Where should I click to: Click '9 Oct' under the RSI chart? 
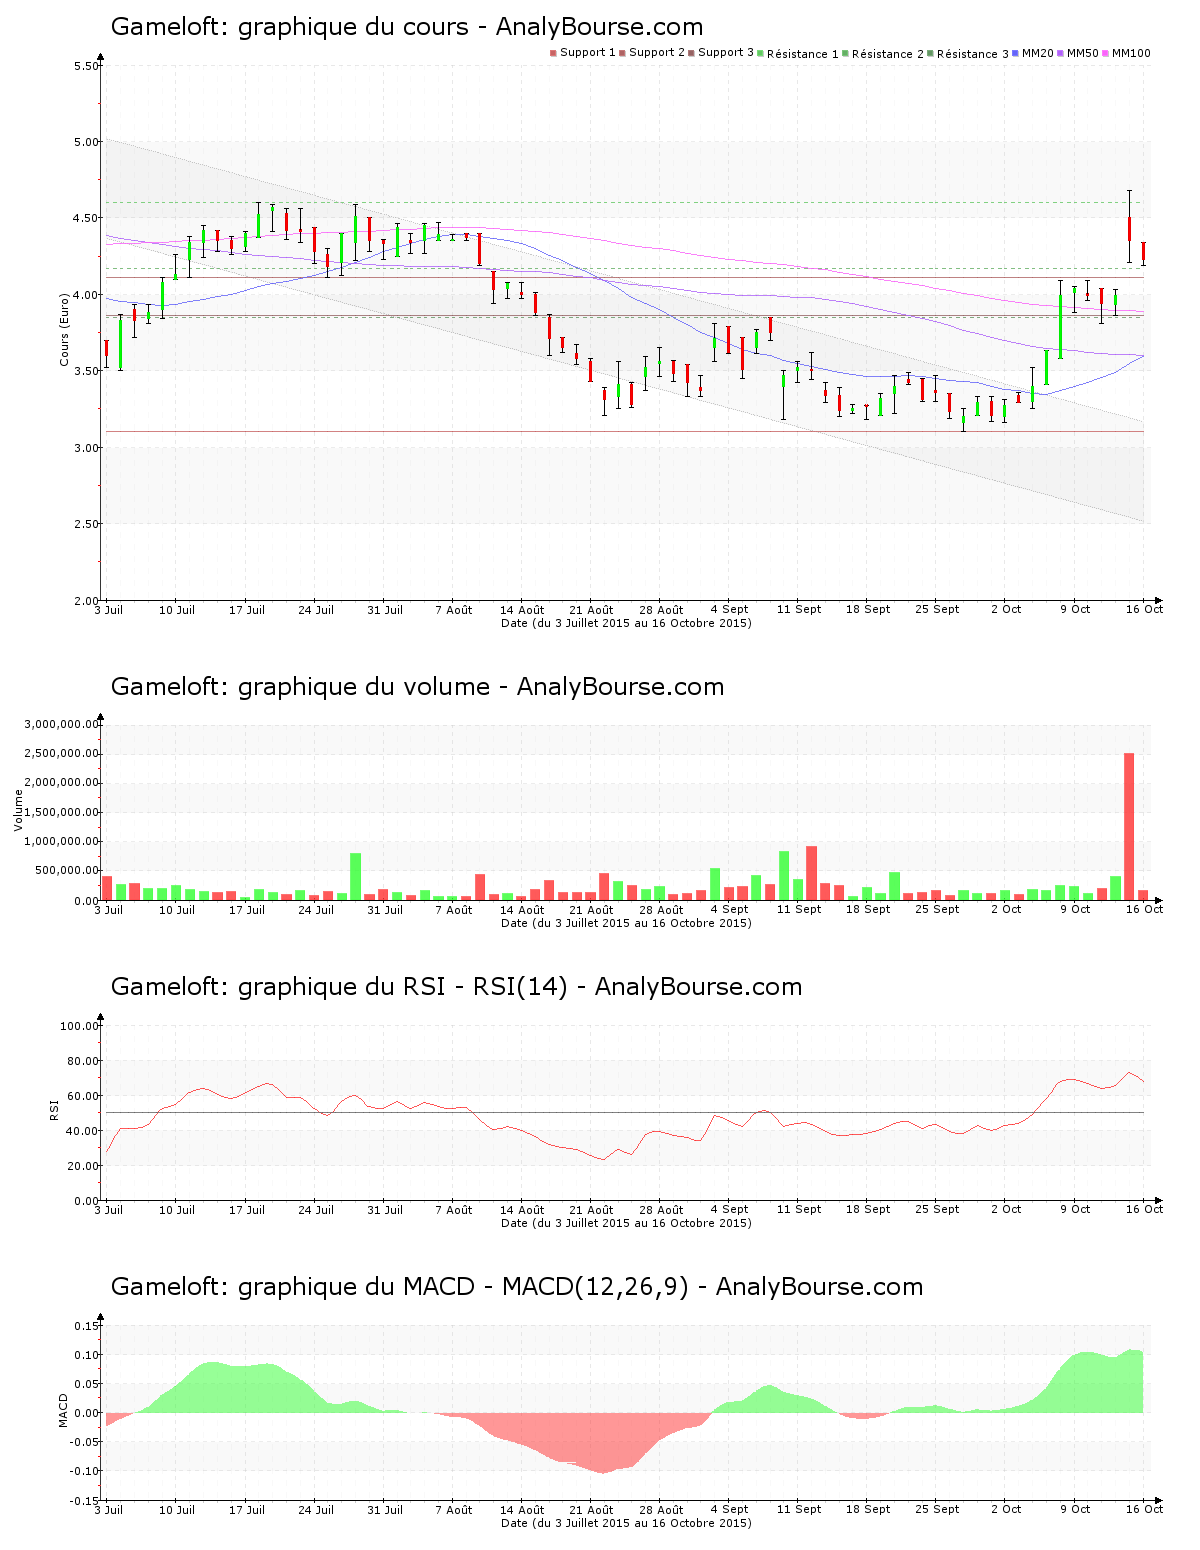(x=1076, y=1210)
